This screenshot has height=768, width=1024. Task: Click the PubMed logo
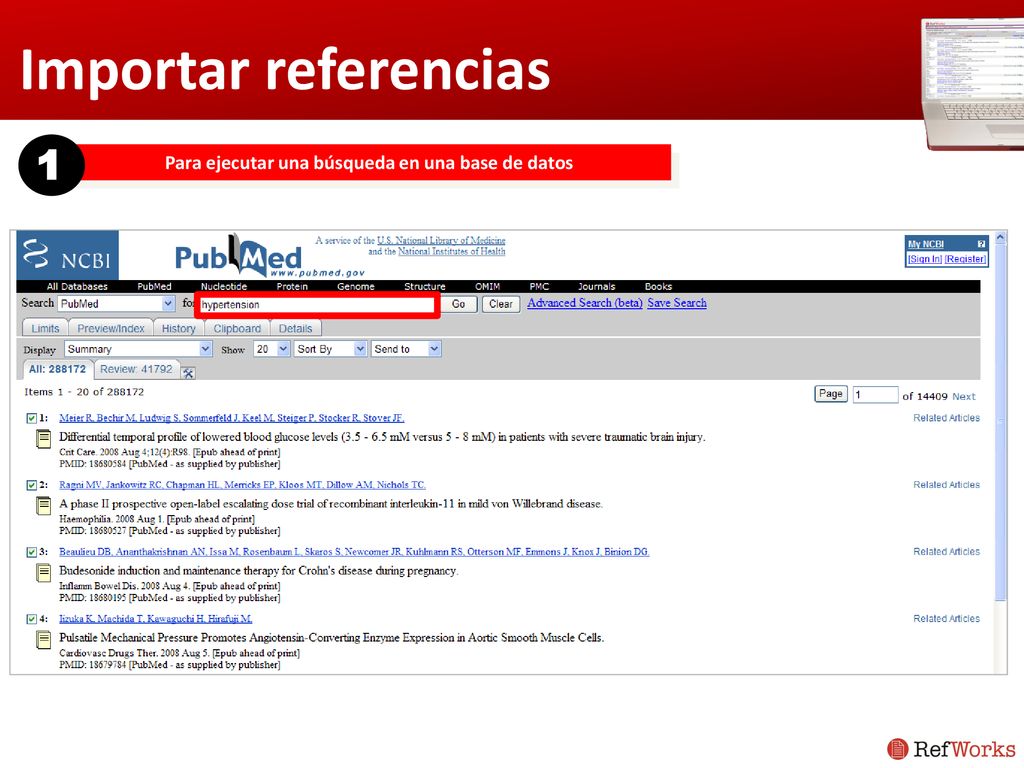point(238,256)
